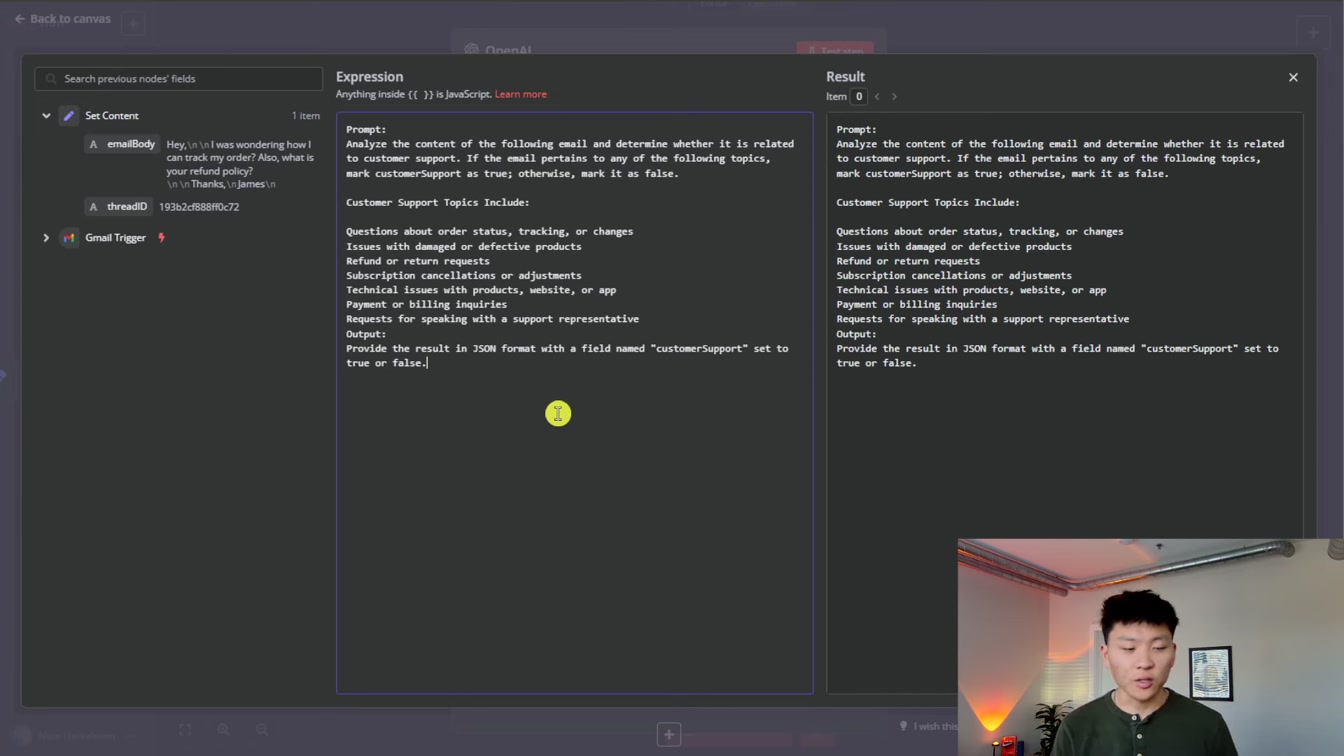Collapse the Set Content node

click(46, 116)
